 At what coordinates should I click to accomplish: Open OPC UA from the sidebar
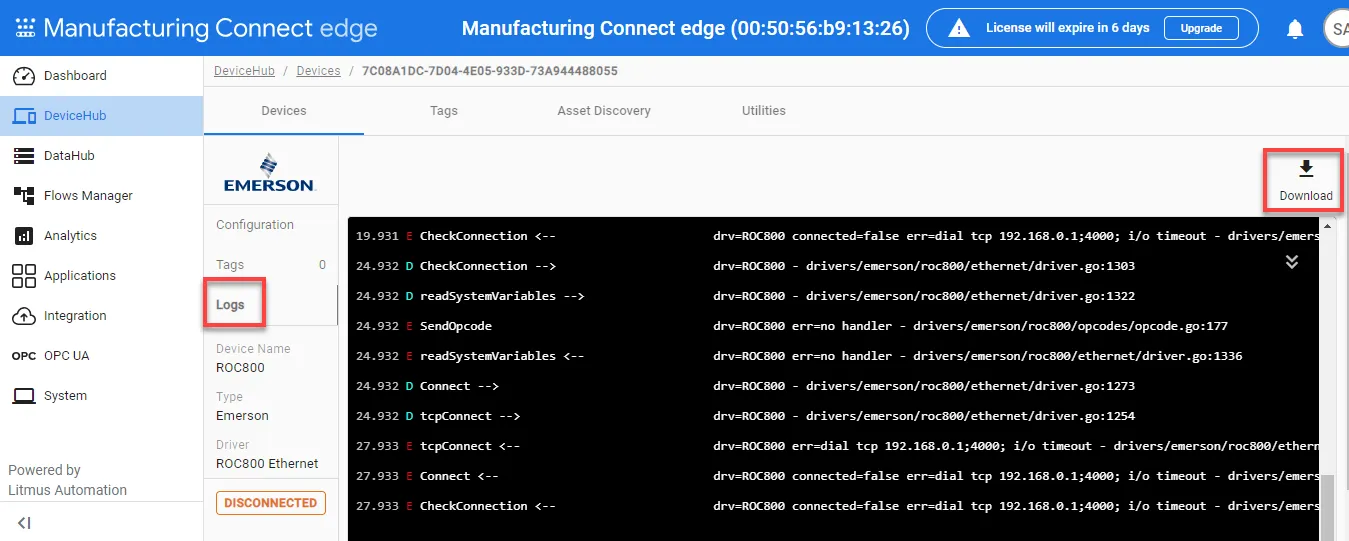click(102, 356)
